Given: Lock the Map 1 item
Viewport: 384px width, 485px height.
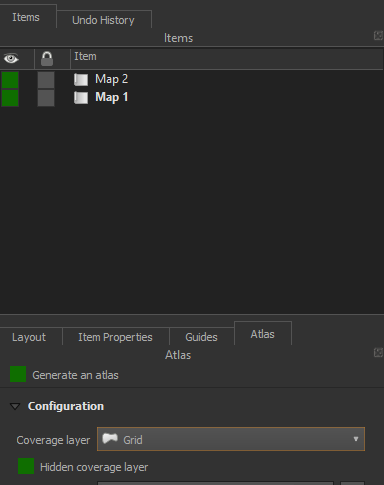Looking at the screenshot, I should click(x=46, y=98).
